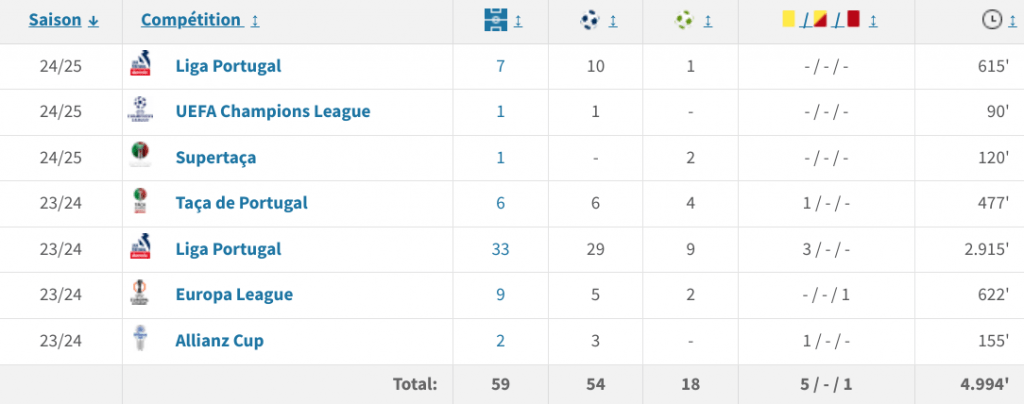
Task: Click the UEFA Champions League logo
Action: pos(140,112)
